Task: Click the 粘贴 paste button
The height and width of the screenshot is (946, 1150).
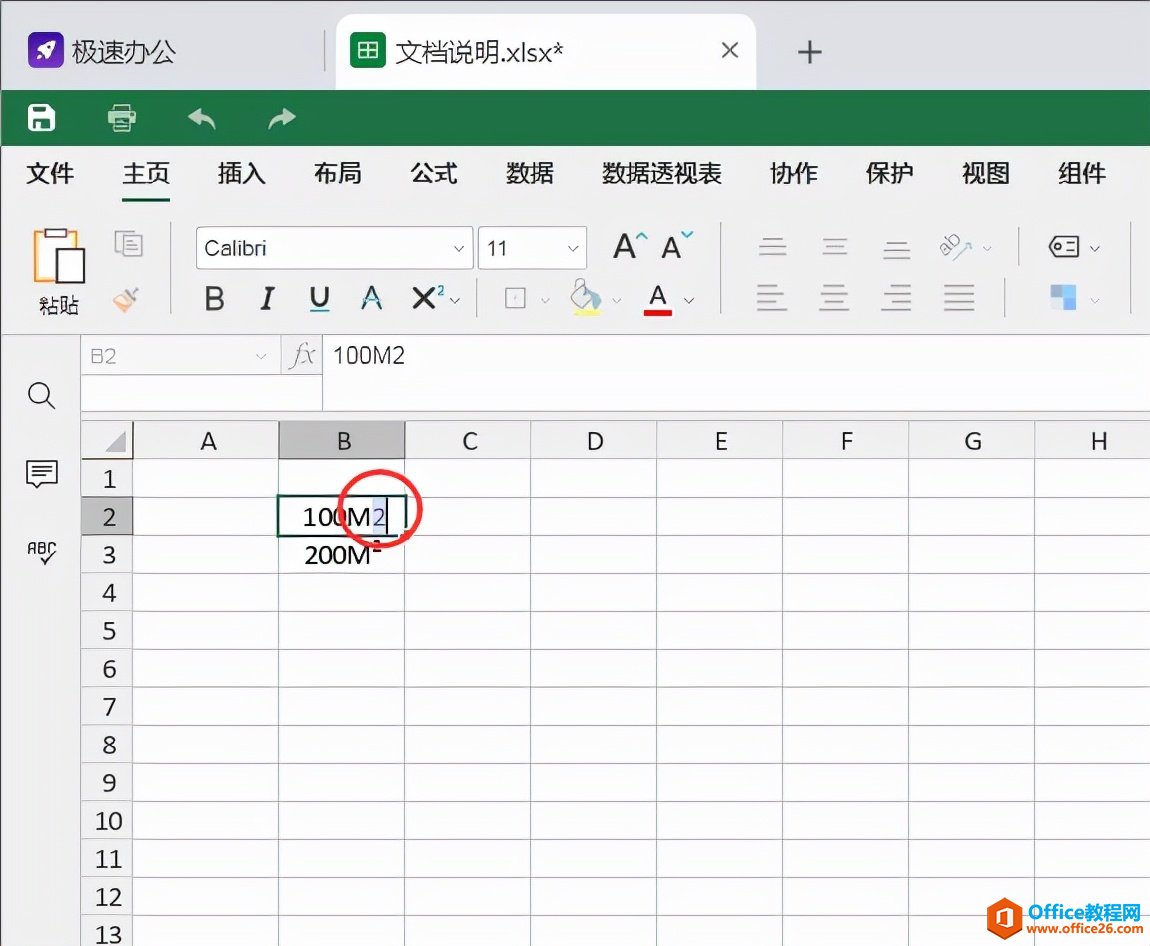Action: [x=59, y=270]
